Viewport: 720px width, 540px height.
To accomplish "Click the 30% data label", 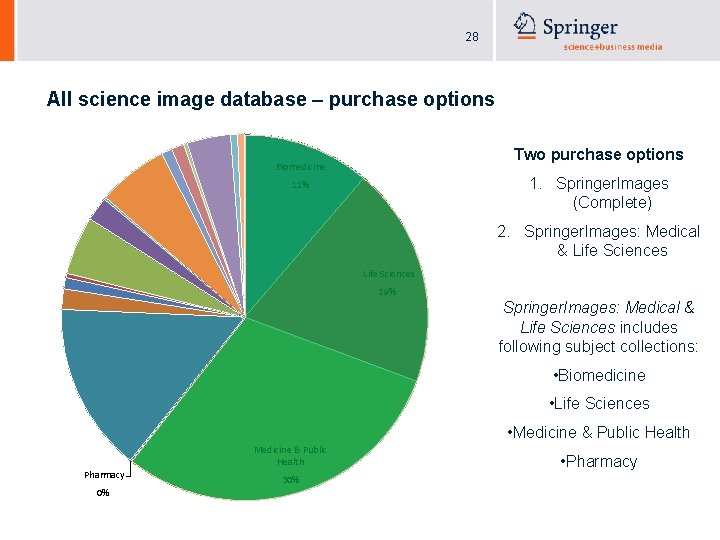I will 290,481.
